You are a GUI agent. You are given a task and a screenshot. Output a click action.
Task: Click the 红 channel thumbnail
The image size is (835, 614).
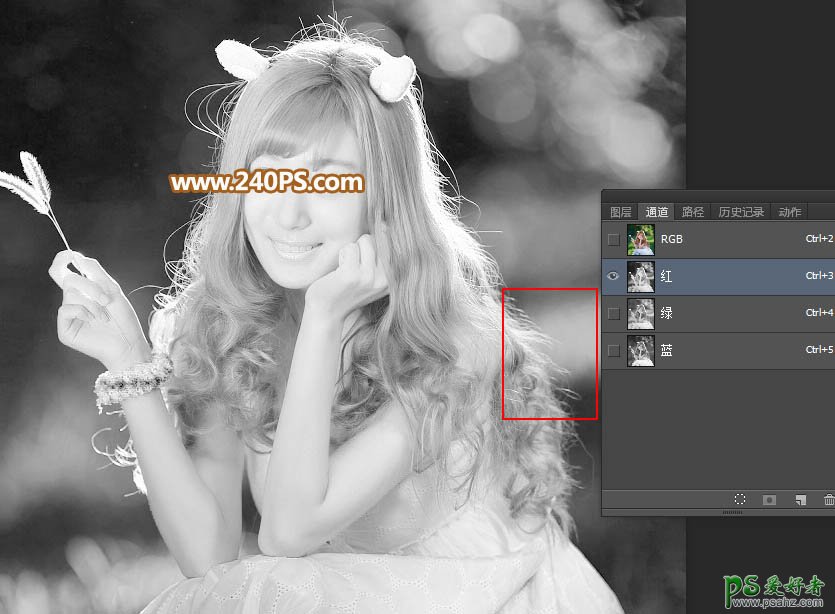click(x=641, y=276)
